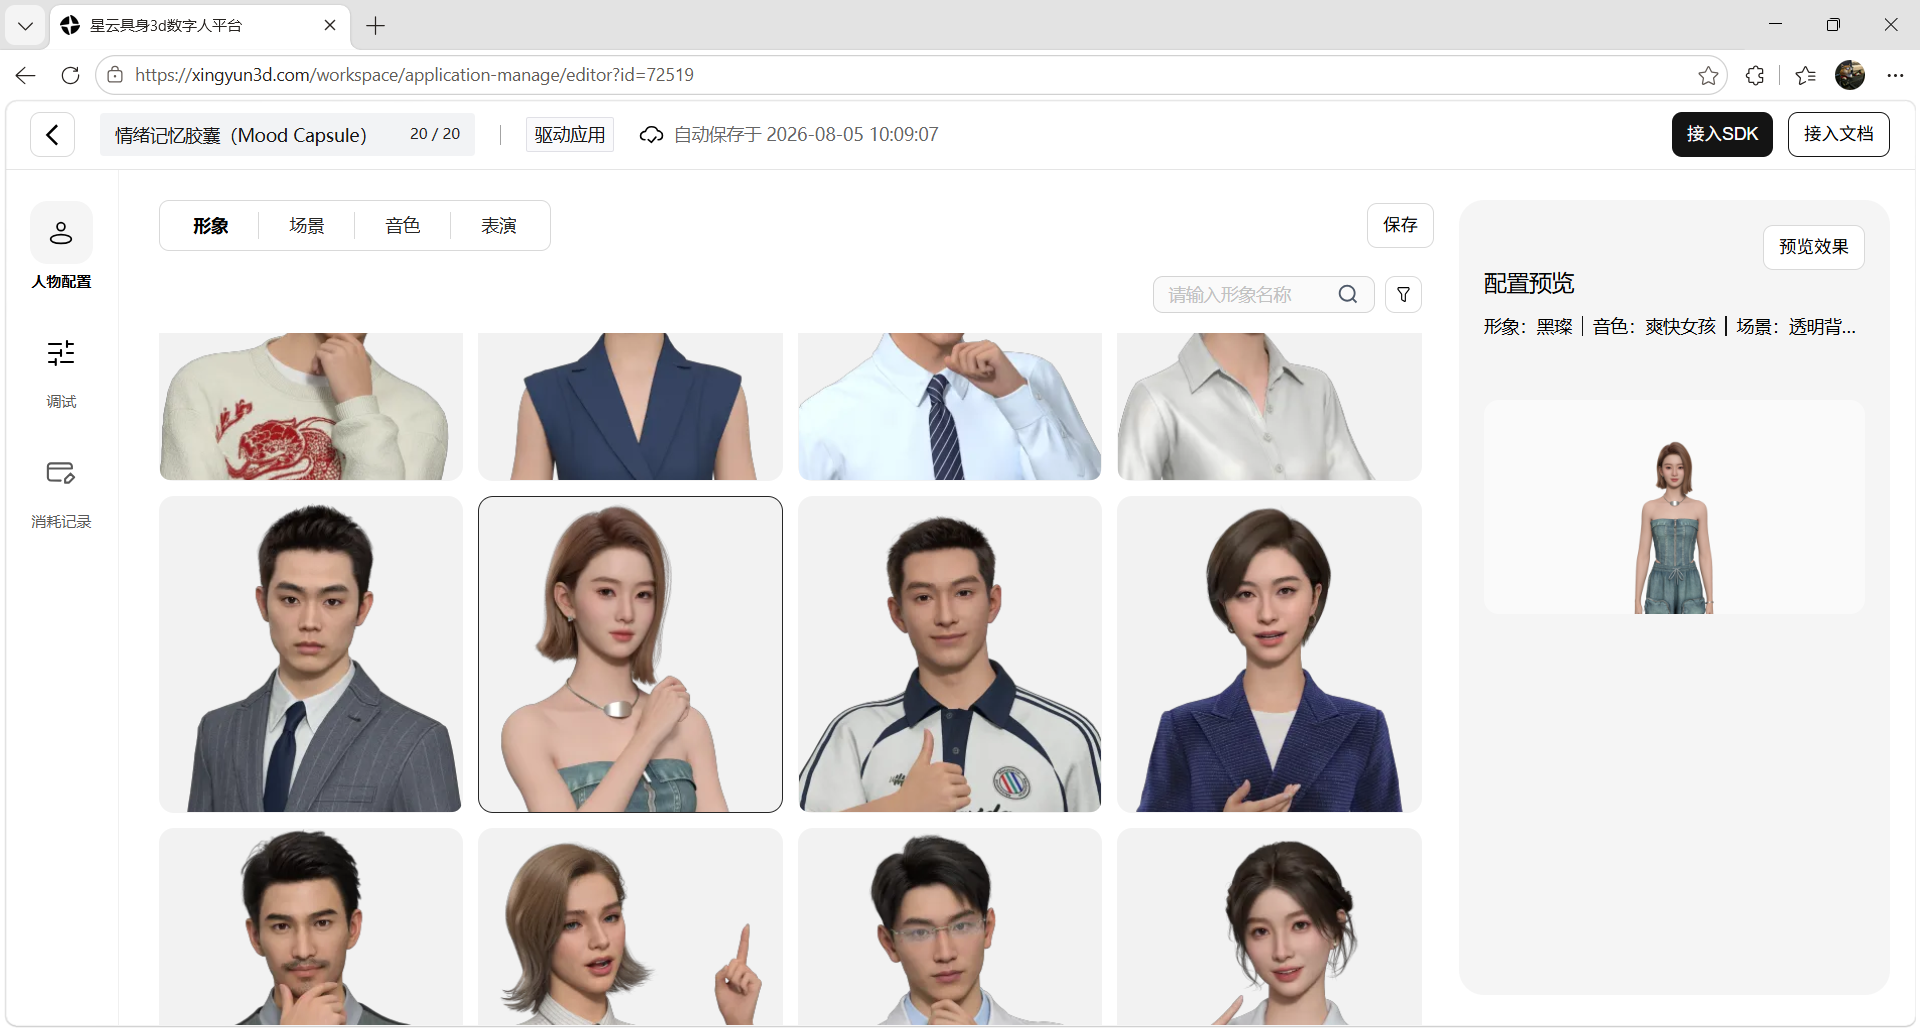Open the browser extensions puzzle icon

click(1755, 75)
